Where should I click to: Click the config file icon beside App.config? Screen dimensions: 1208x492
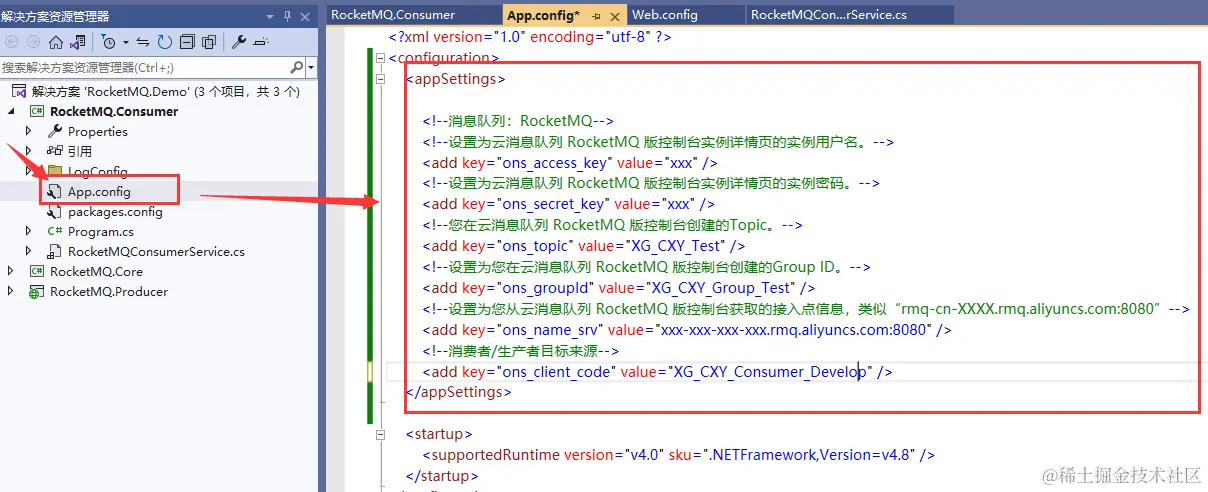click(55, 191)
